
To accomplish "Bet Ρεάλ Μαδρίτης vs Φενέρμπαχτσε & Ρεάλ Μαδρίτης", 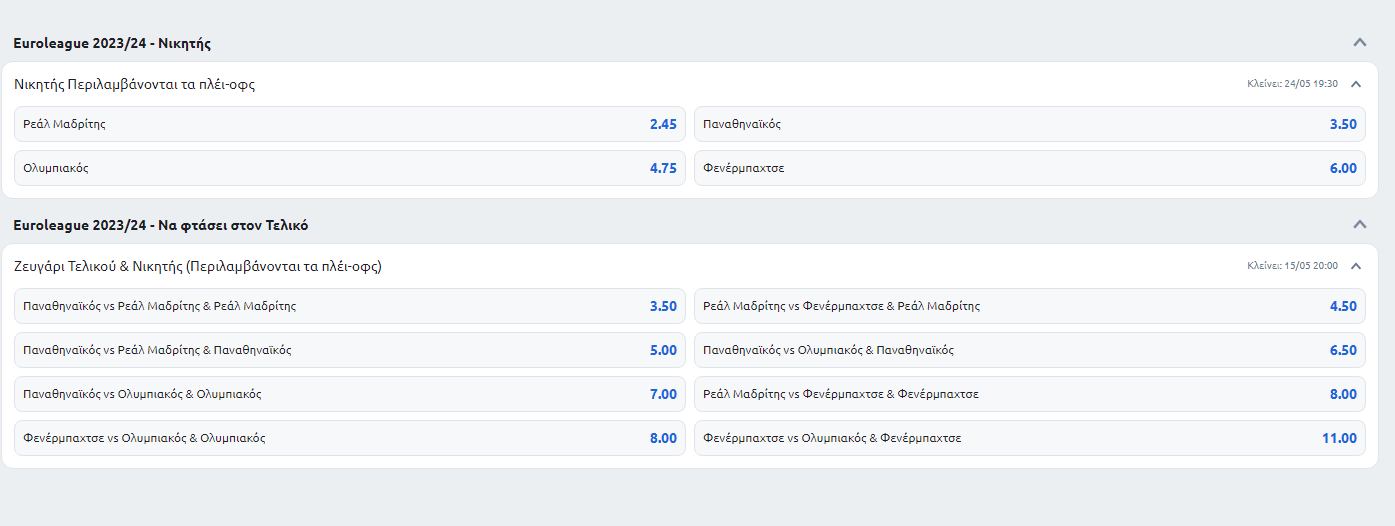I will click(x=1029, y=307).
